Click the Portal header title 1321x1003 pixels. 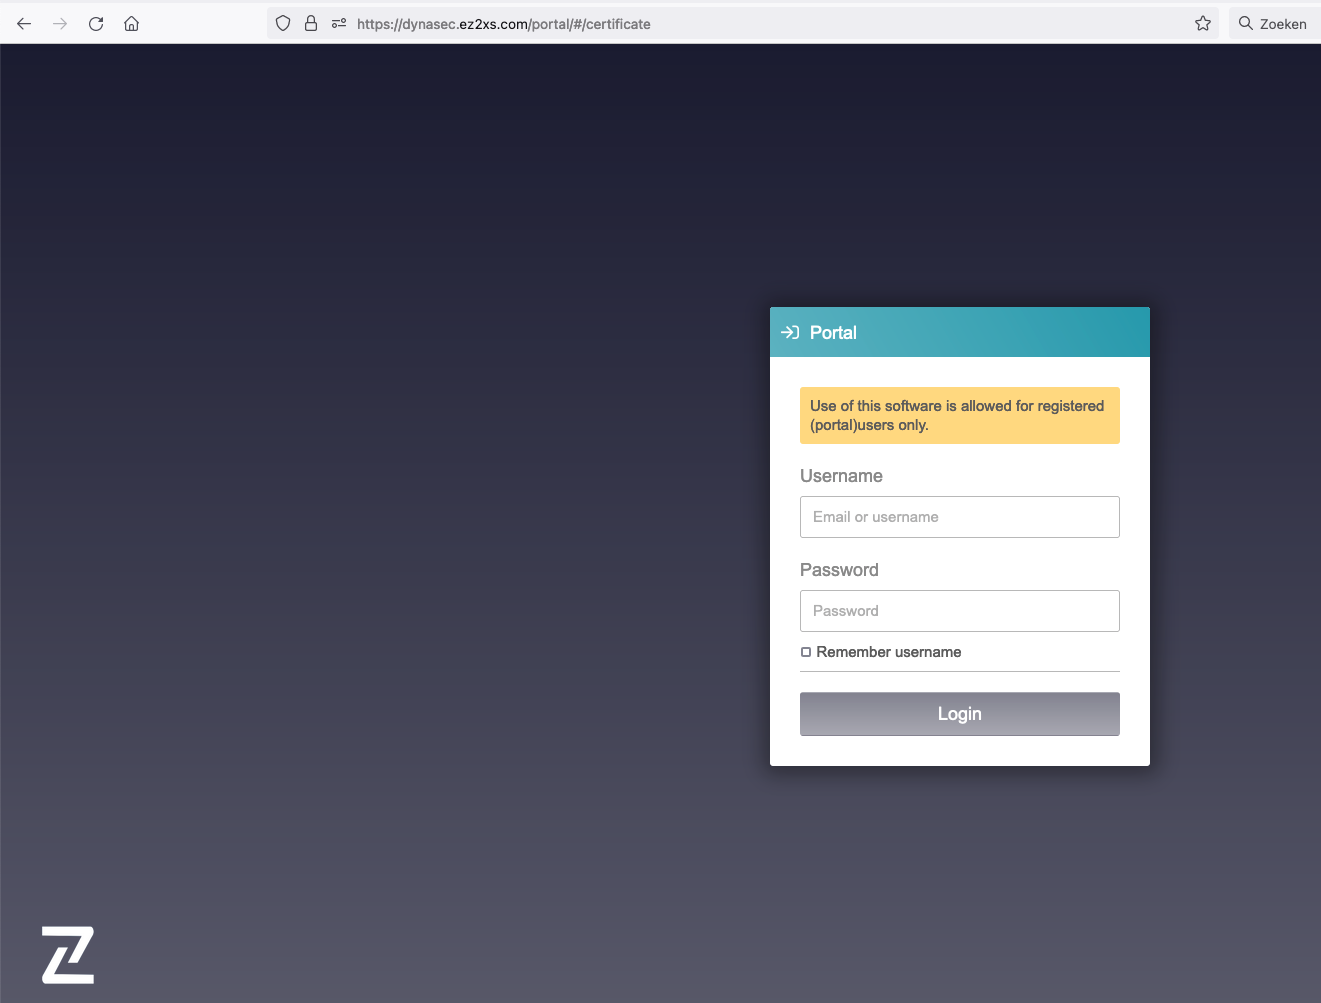(833, 333)
